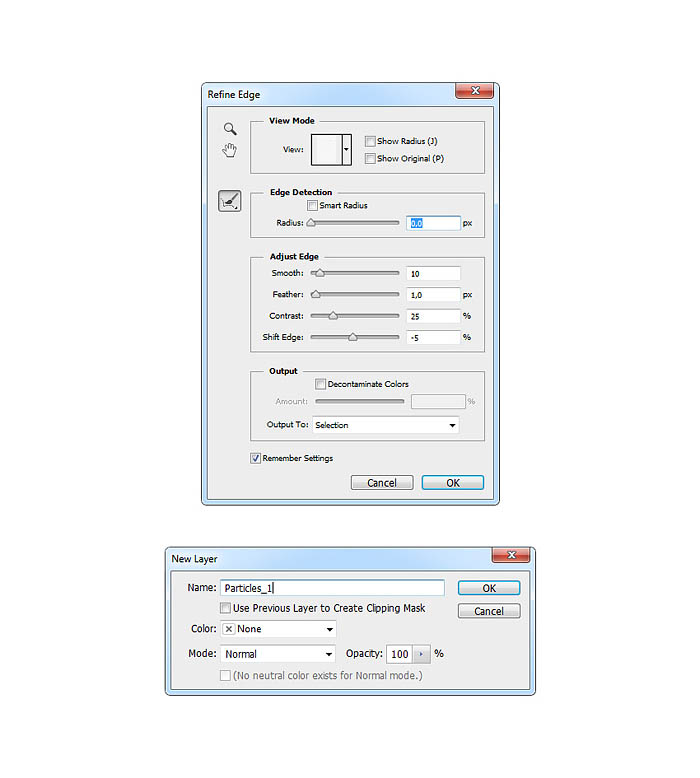Toggle the Smart Radius checkbox
The image size is (700, 778).
pyautogui.click(x=312, y=205)
